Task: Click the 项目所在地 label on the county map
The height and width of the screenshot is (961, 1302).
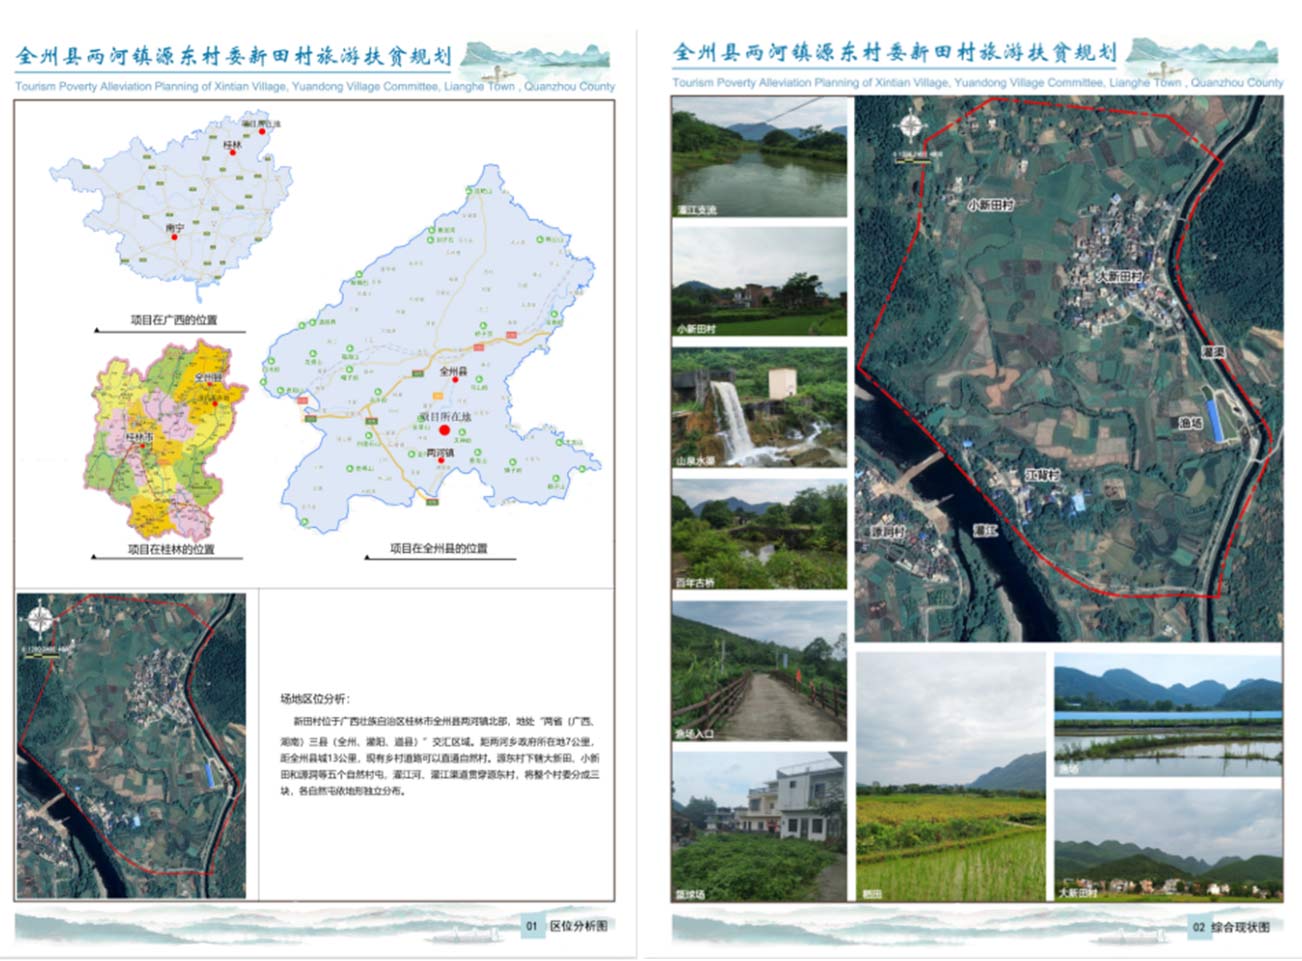Action: tap(445, 416)
